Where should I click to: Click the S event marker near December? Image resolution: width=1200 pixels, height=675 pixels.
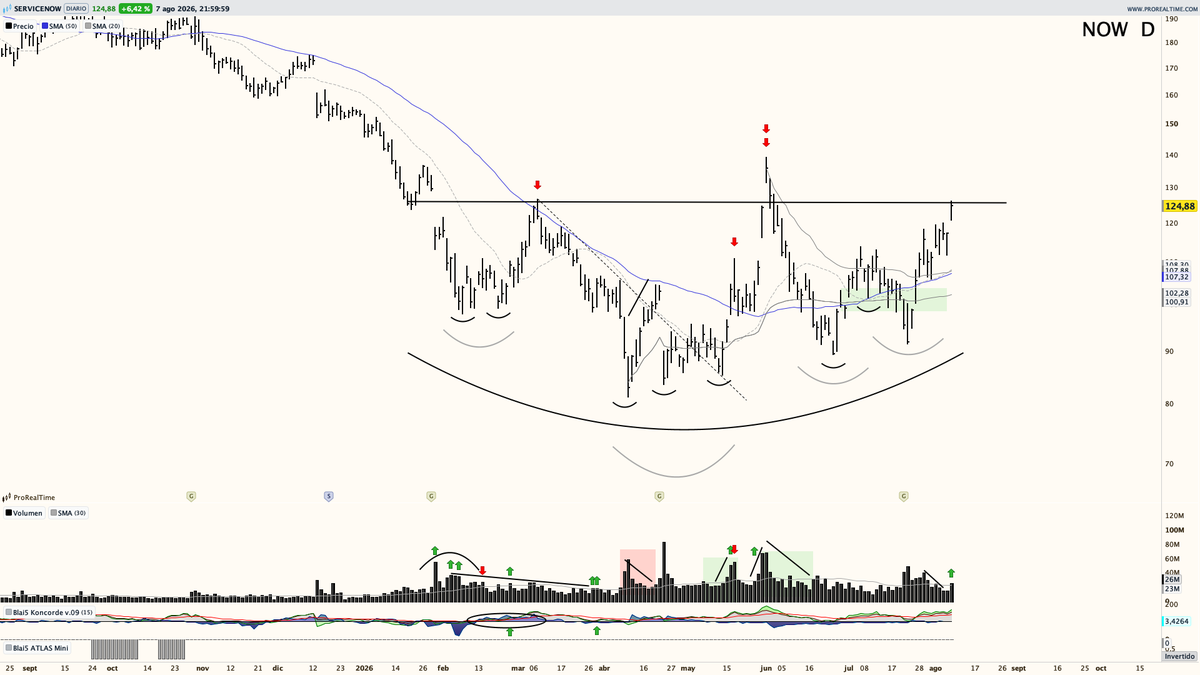click(x=328, y=495)
